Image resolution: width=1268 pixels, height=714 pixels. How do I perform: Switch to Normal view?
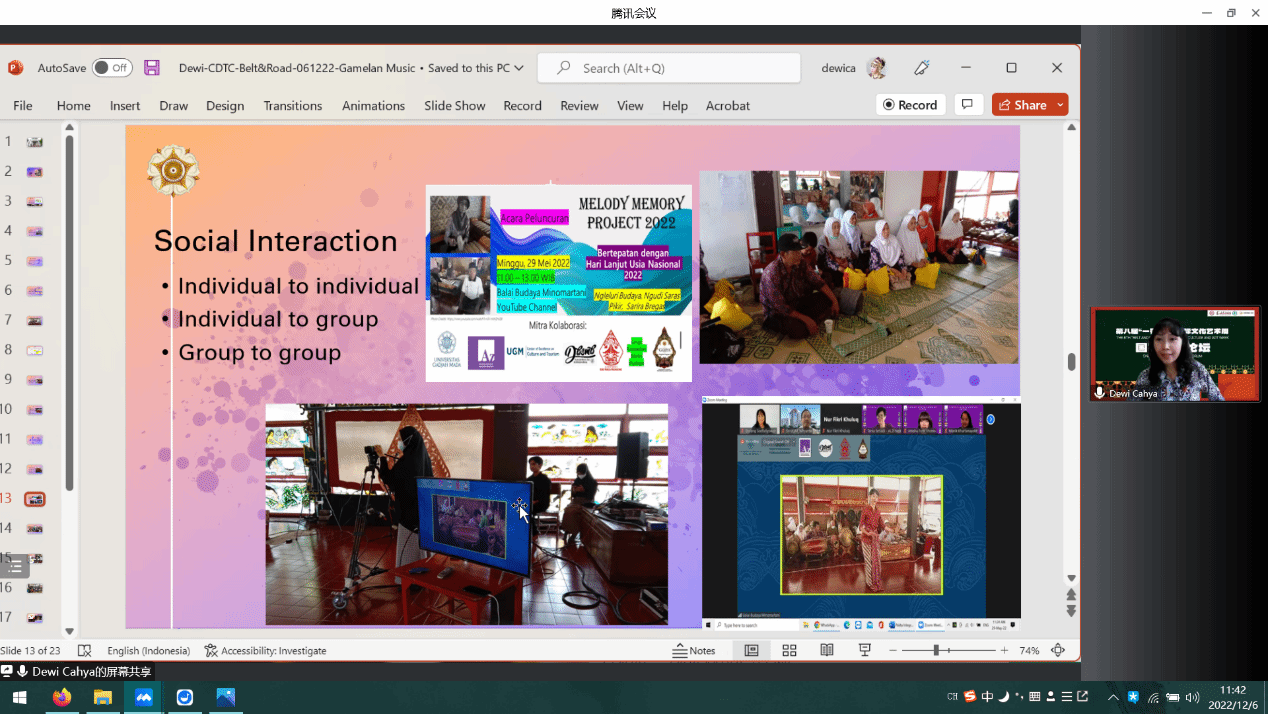751,650
